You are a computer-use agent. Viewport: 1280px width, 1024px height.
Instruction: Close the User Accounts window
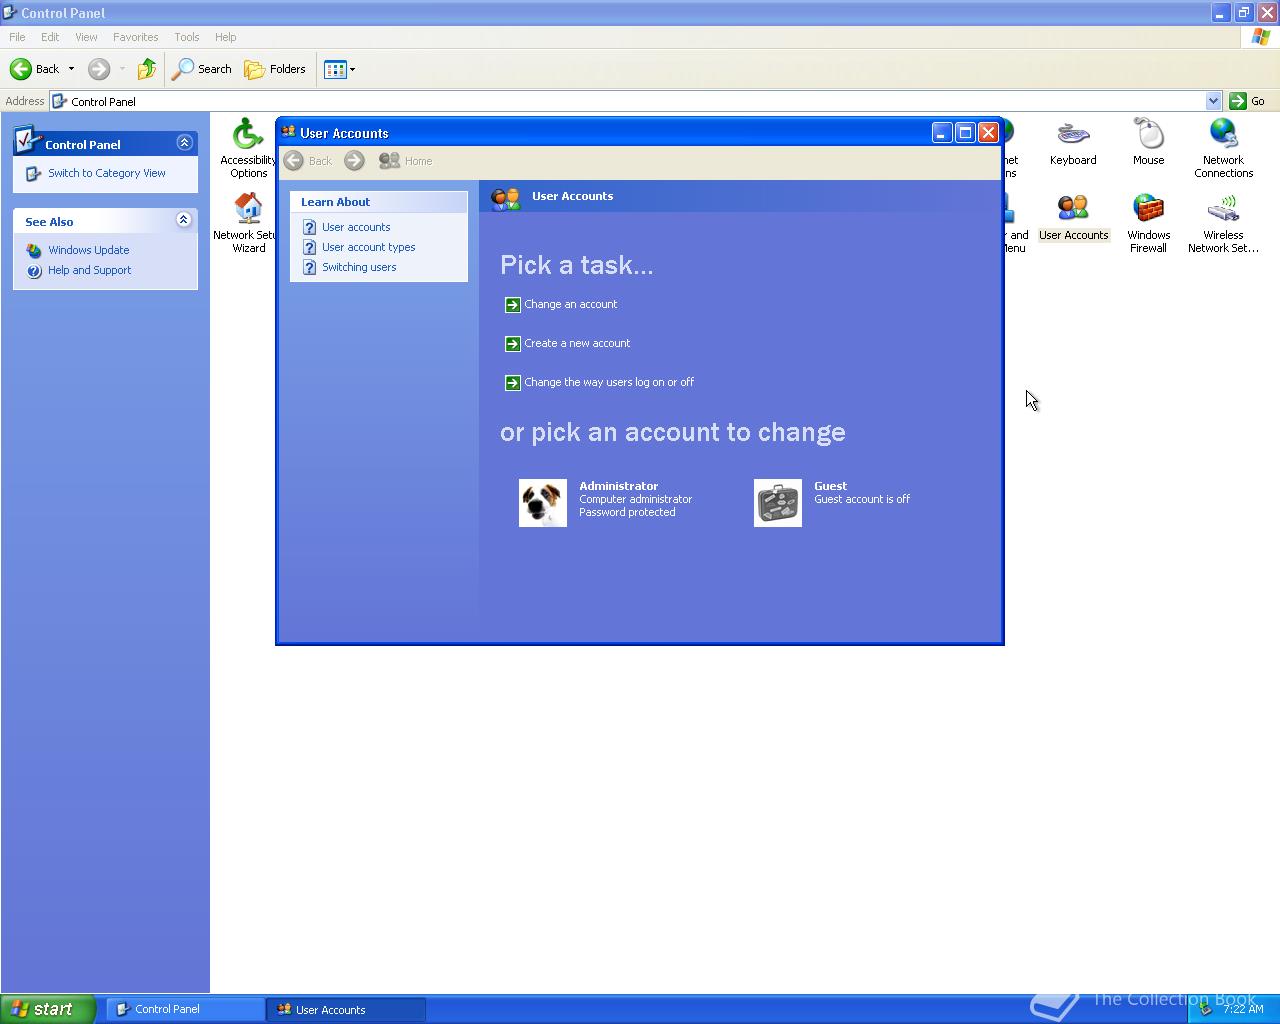[988, 132]
